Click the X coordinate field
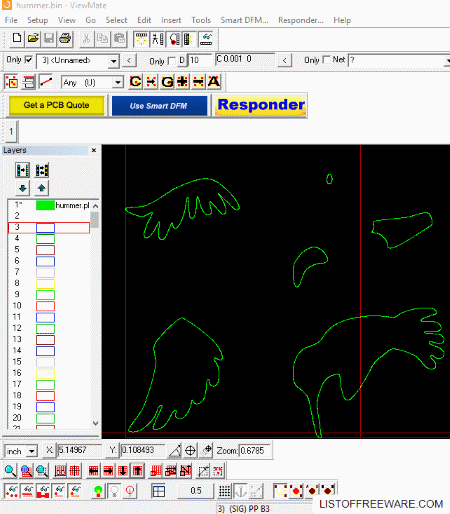 [80, 450]
